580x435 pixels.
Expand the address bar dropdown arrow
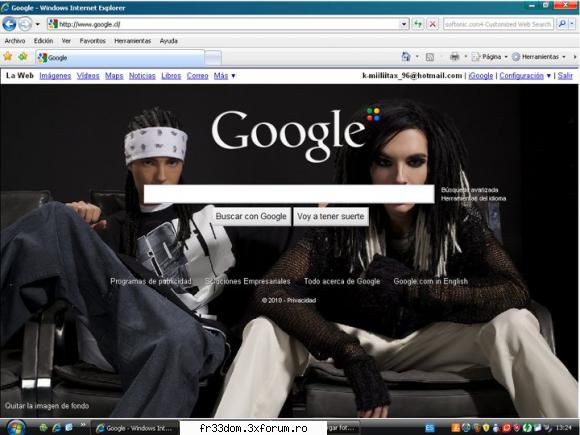(x=404, y=24)
